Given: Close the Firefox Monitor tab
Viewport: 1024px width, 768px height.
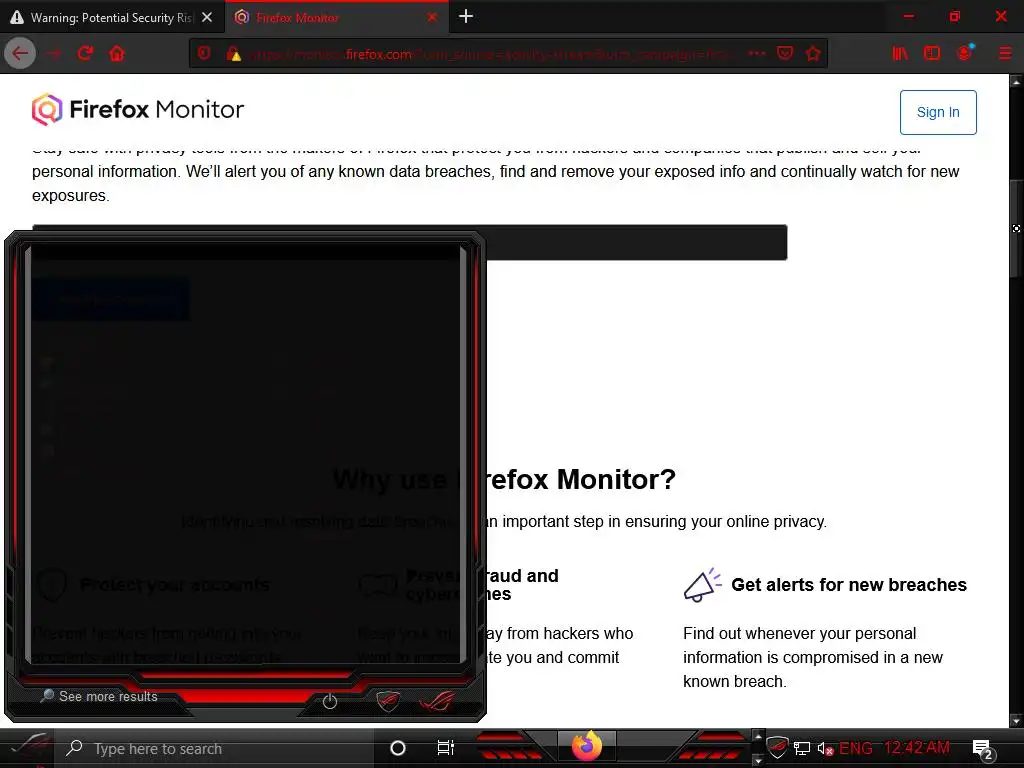Looking at the screenshot, I should click(432, 18).
